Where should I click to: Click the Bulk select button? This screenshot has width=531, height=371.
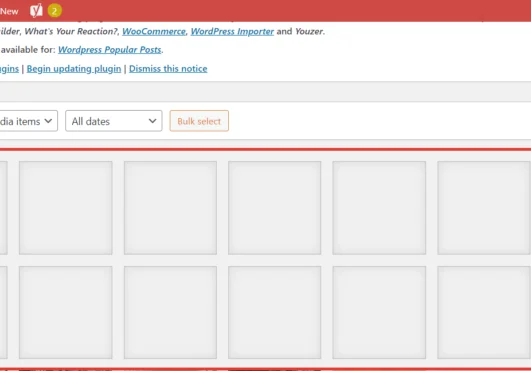click(x=199, y=121)
